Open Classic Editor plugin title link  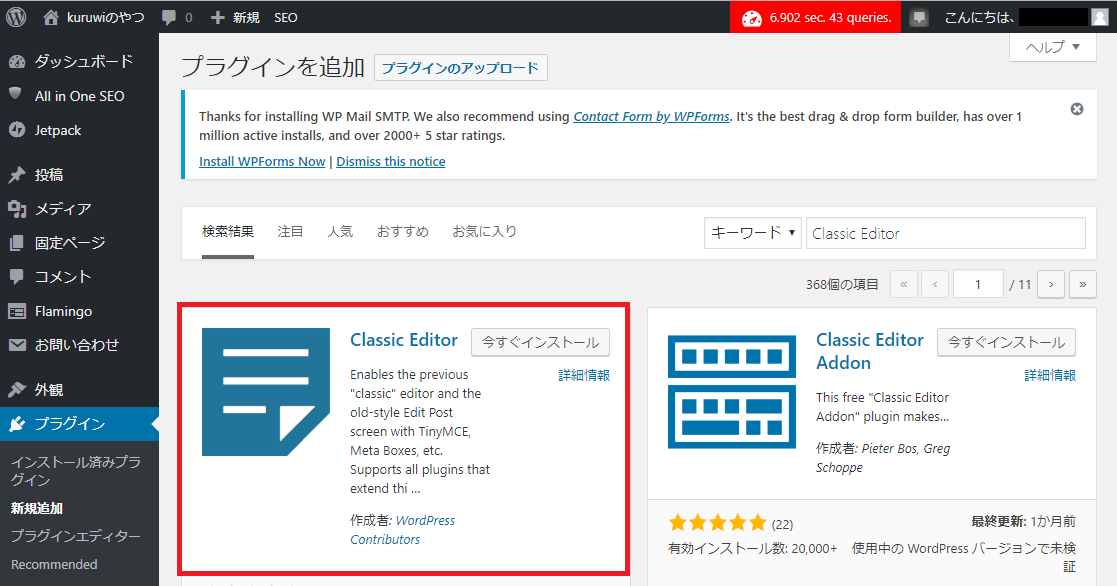pos(404,340)
